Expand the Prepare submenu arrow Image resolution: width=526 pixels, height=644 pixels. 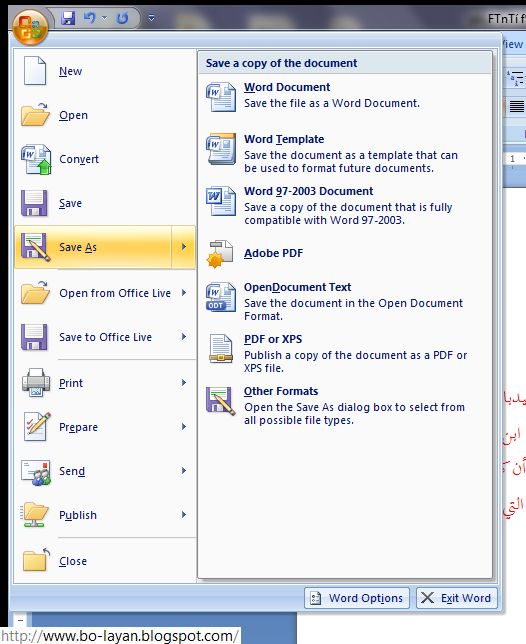click(x=184, y=427)
